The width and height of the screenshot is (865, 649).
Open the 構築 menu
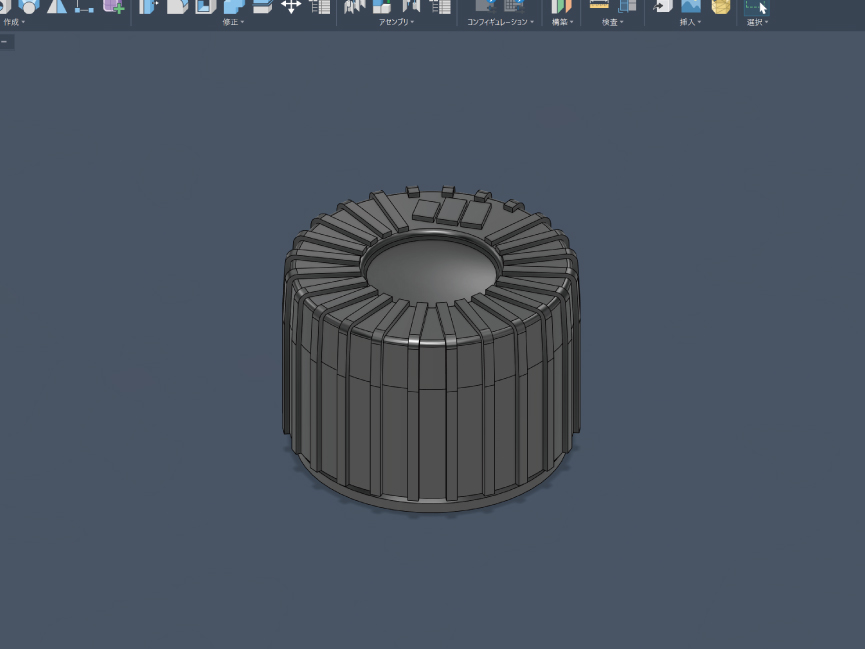562,22
